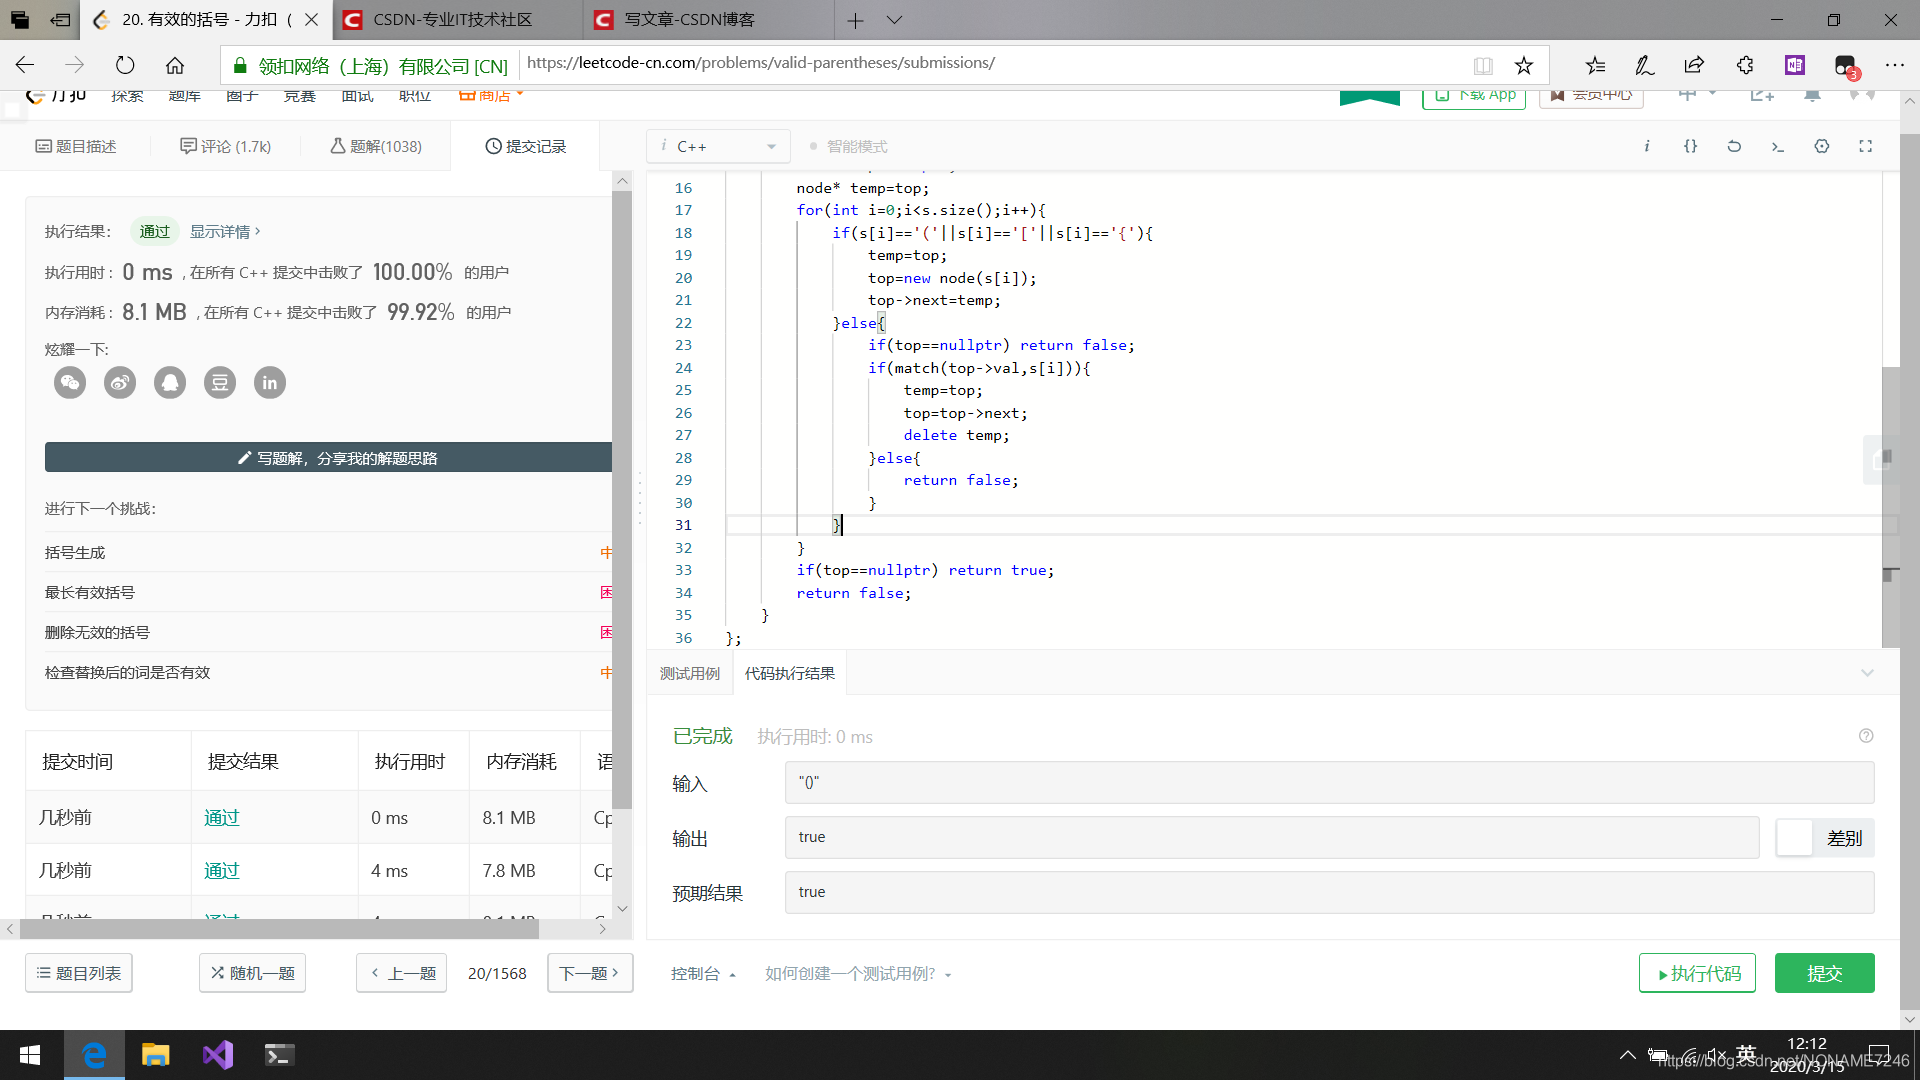The height and width of the screenshot is (1080, 1920).
Task: Share result via the QQ icon
Action: (x=170, y=382)
